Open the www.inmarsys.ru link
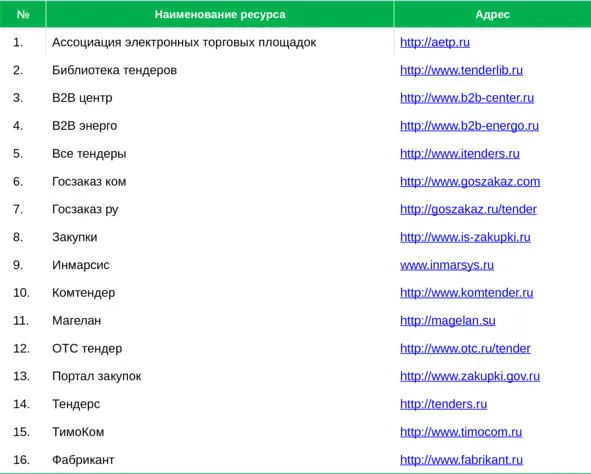Viewport: 591px width, 474px height. click(447, 265)
